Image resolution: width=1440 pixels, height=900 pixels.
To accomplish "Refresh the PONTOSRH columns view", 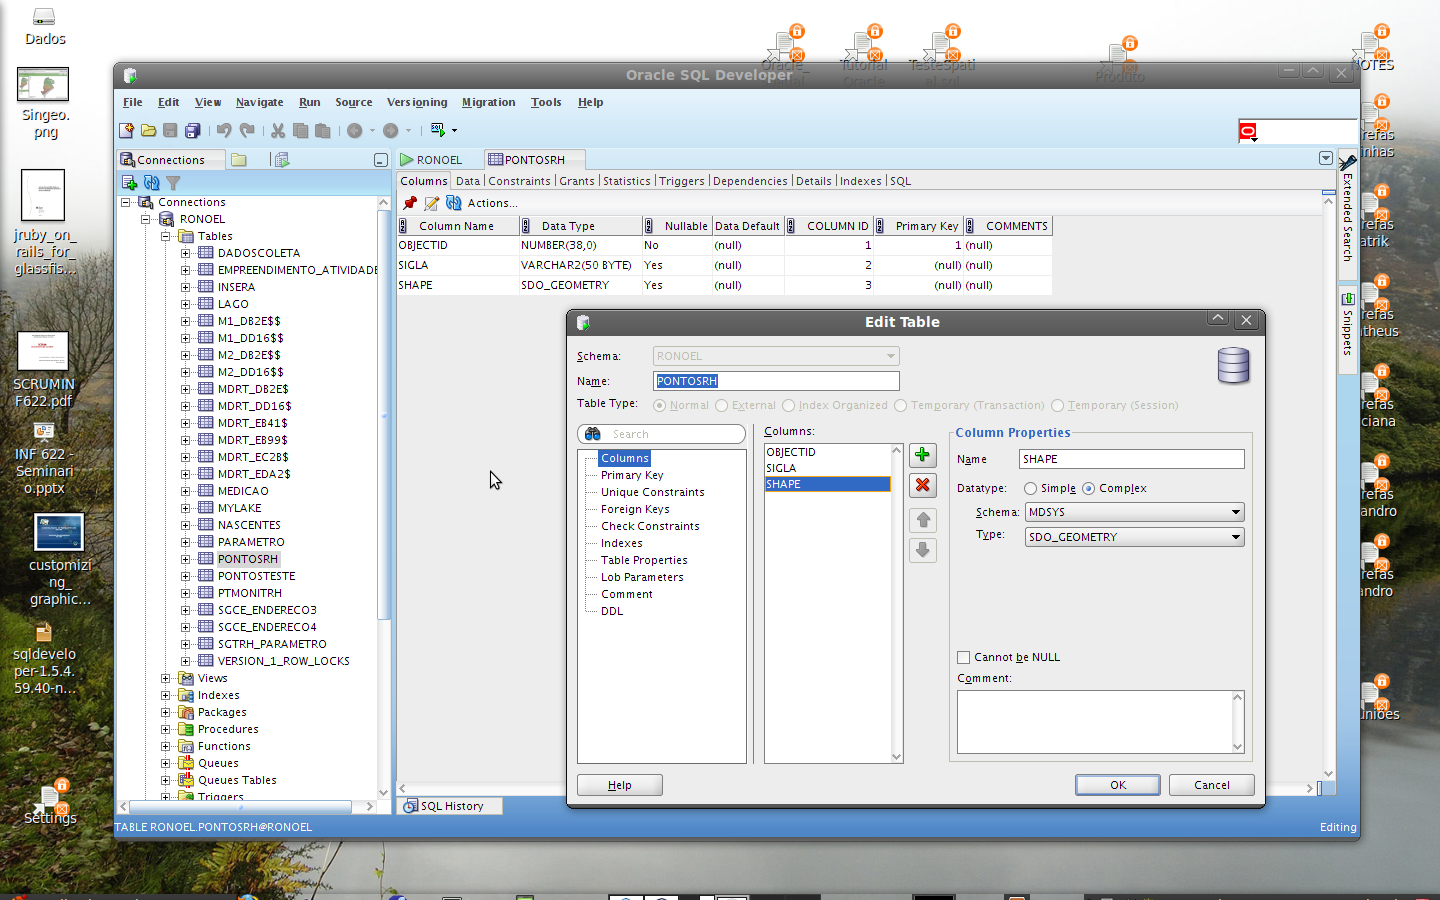I will point(454,203).
